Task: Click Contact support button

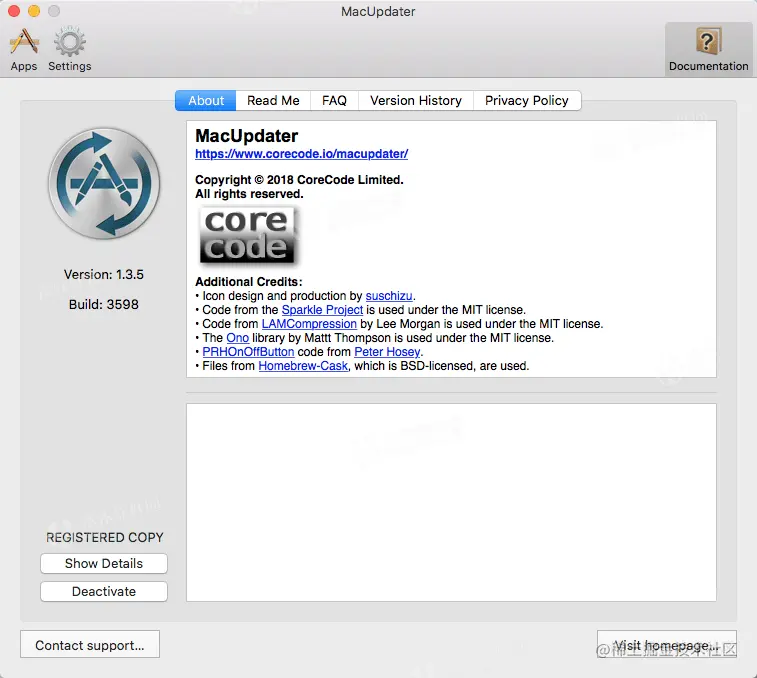Action: (x=90, y=644)
